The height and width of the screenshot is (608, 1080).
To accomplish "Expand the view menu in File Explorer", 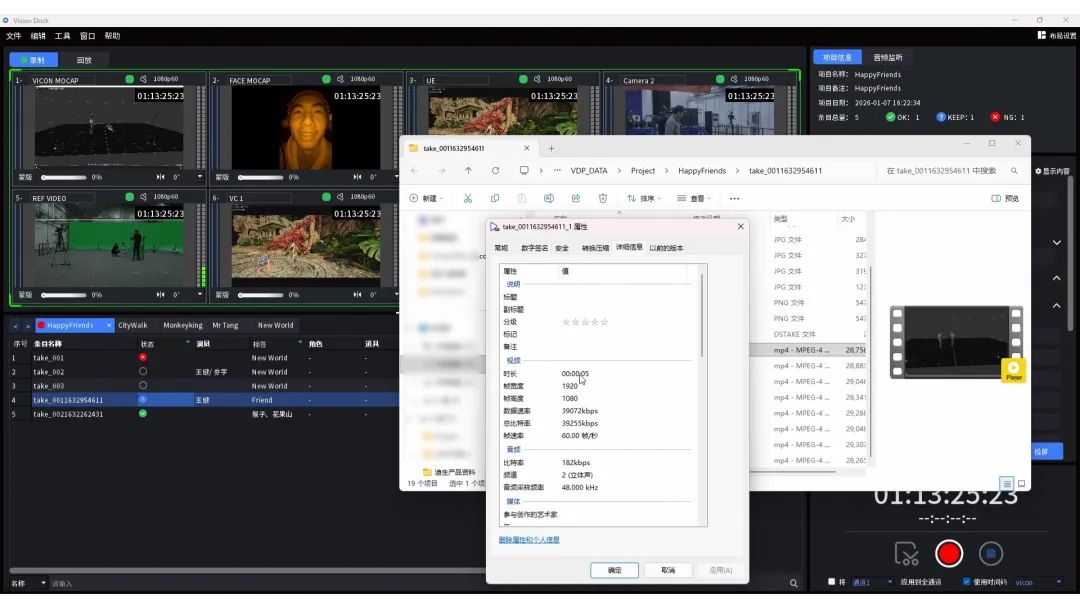I will (694, 198).
